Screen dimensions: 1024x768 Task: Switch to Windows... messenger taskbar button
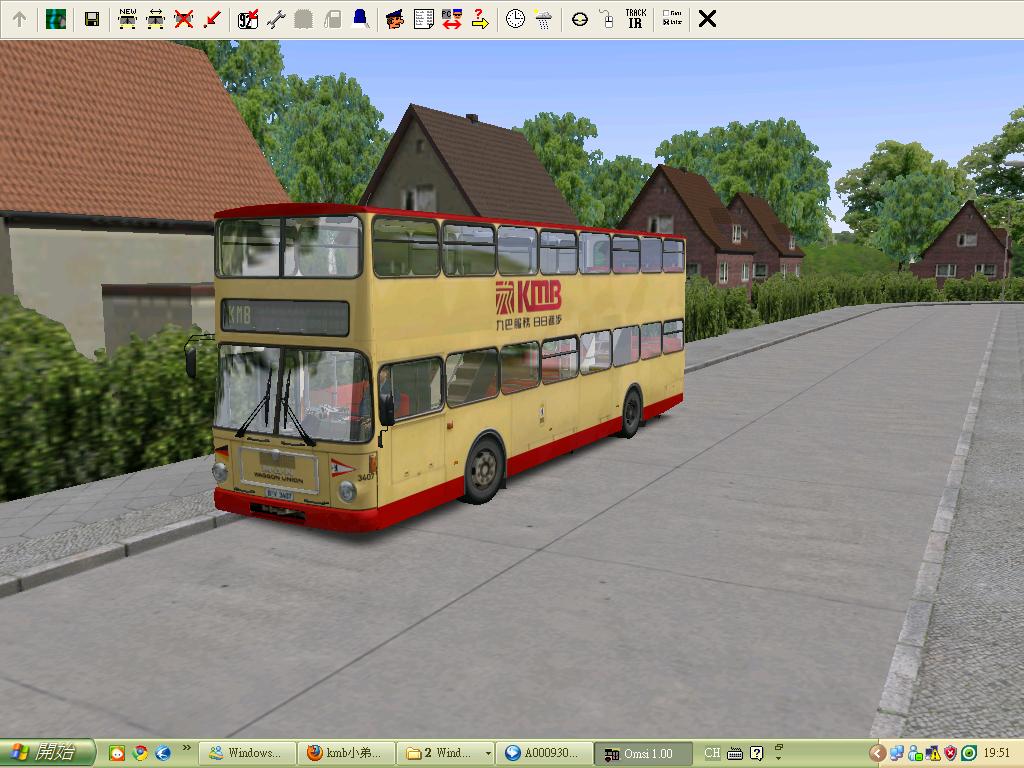pyautogui.click(x=247, y=753)
